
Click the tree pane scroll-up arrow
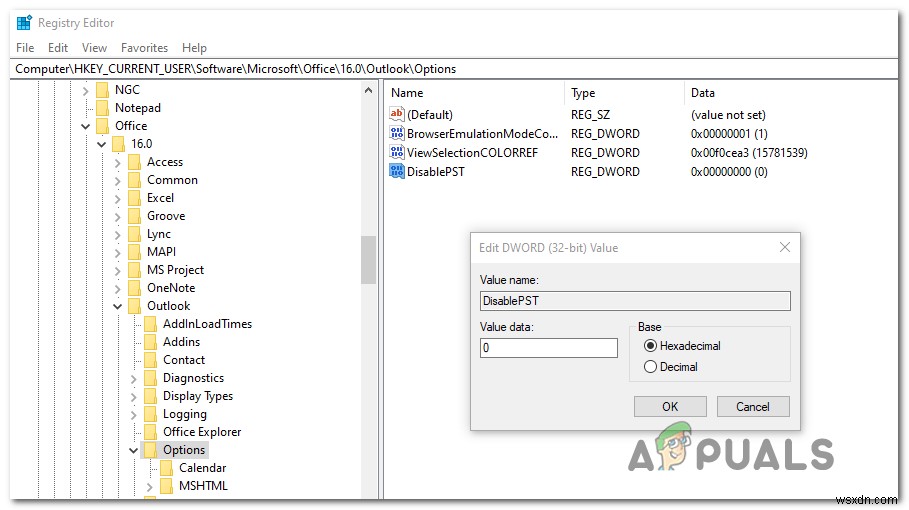(368, 90)
